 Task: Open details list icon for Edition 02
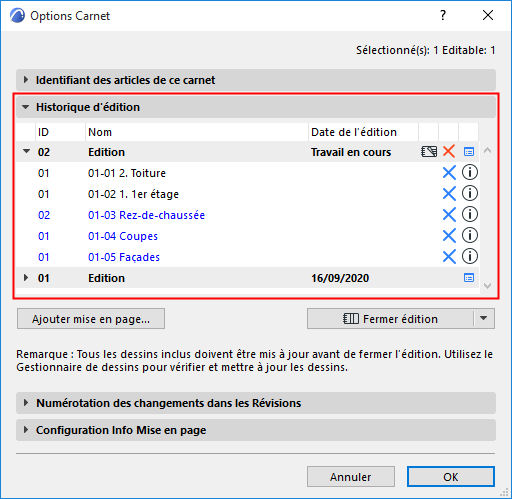[x=469, y=152]
